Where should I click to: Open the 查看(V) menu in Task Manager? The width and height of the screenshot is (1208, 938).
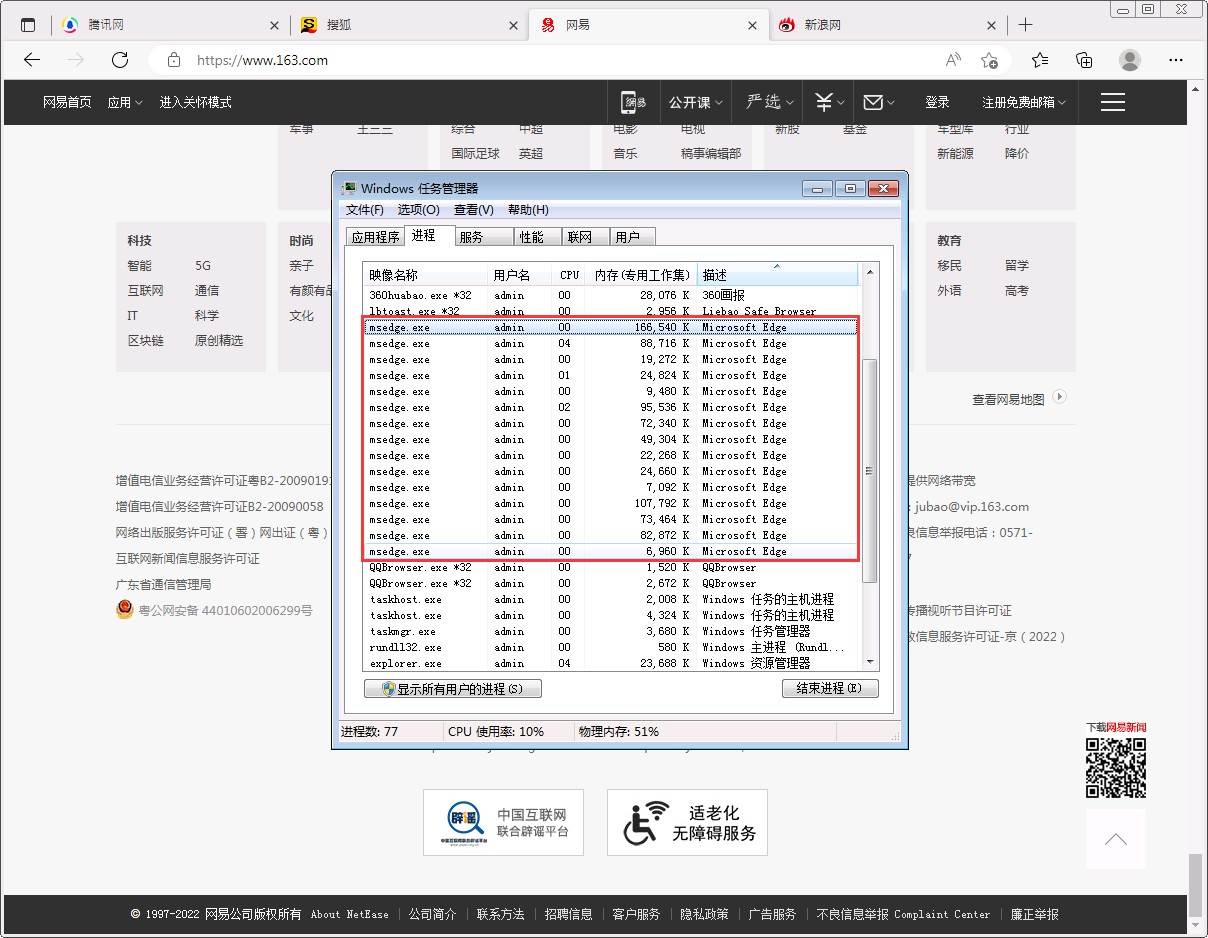(474, 210)
